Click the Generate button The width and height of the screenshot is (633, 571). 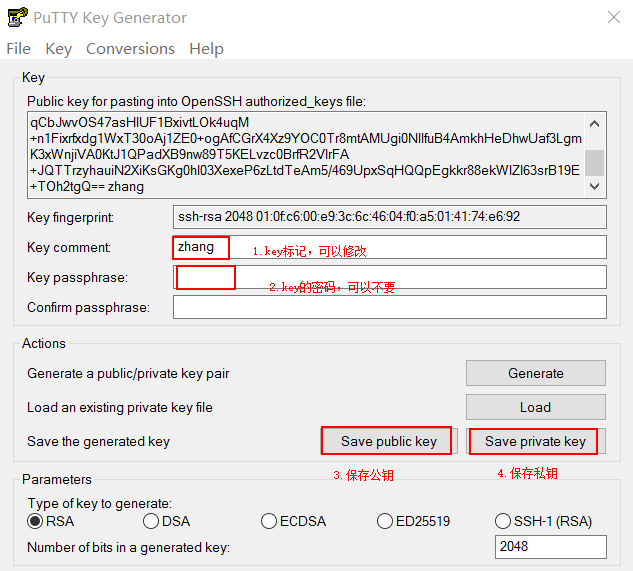pyautogui.click(x=536, y=373)
